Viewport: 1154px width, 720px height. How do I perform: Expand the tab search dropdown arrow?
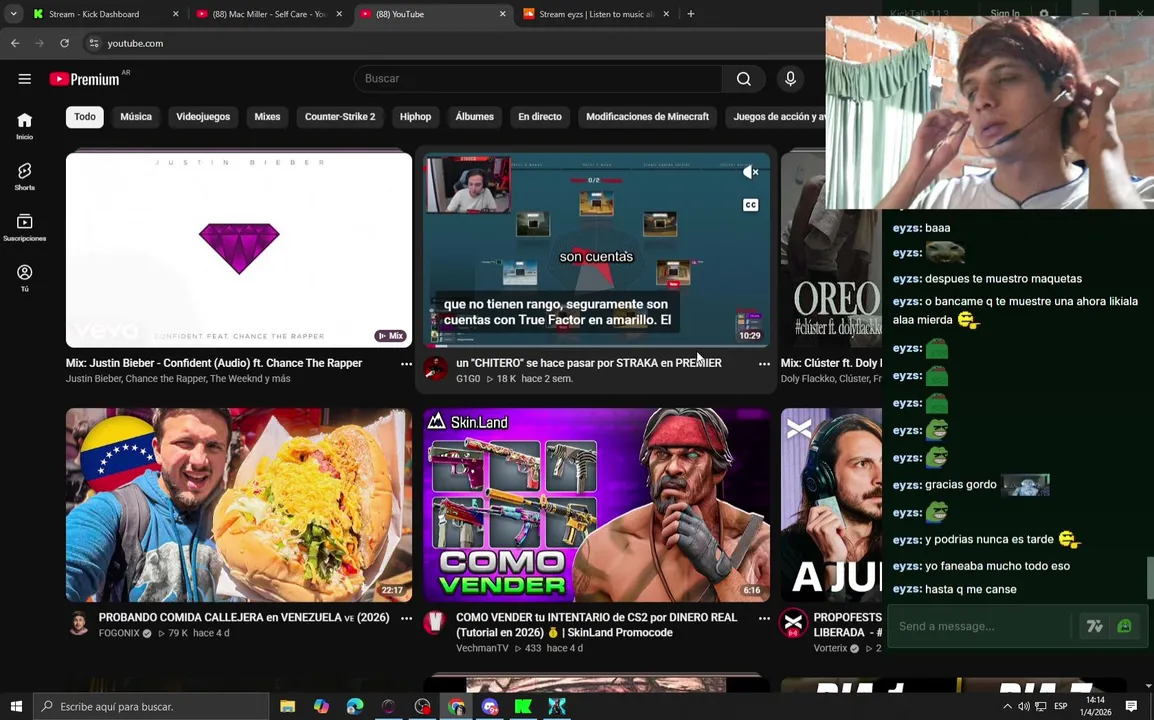pyautogui.click(x=13, y=14)
